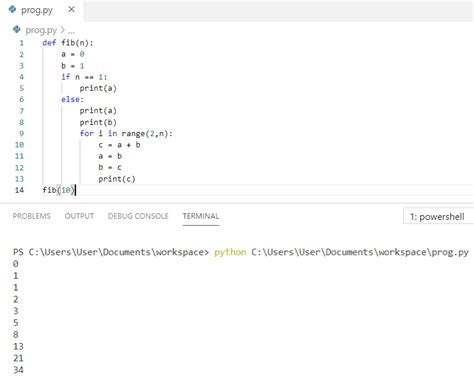Open the 1: powershell terminal dropdown
Image resolution: width=474 pixels, height=376 pixels.
click(438, 217)
